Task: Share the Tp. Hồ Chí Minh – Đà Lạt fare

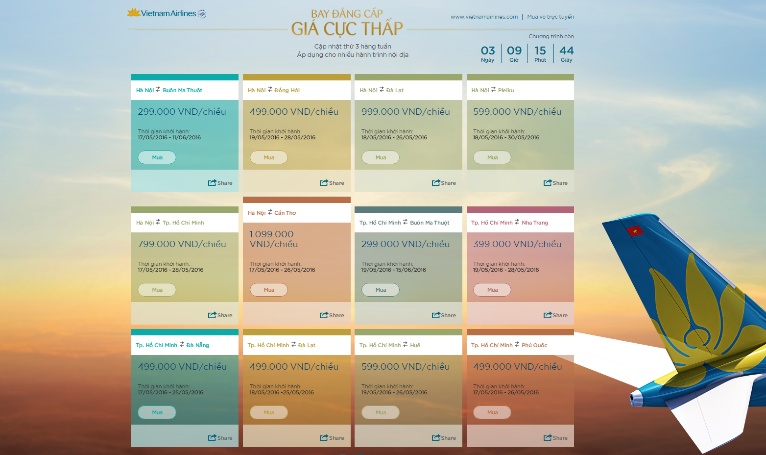Action: 332,438
